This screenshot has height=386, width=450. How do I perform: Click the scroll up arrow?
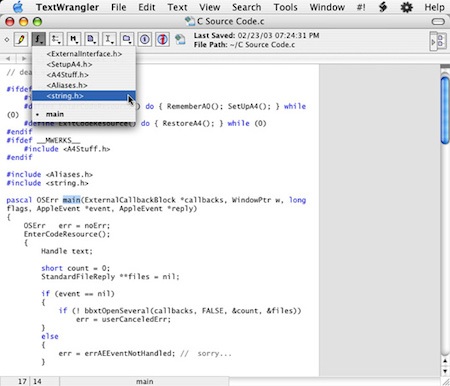pyautogui.click(x=445, y=361)
